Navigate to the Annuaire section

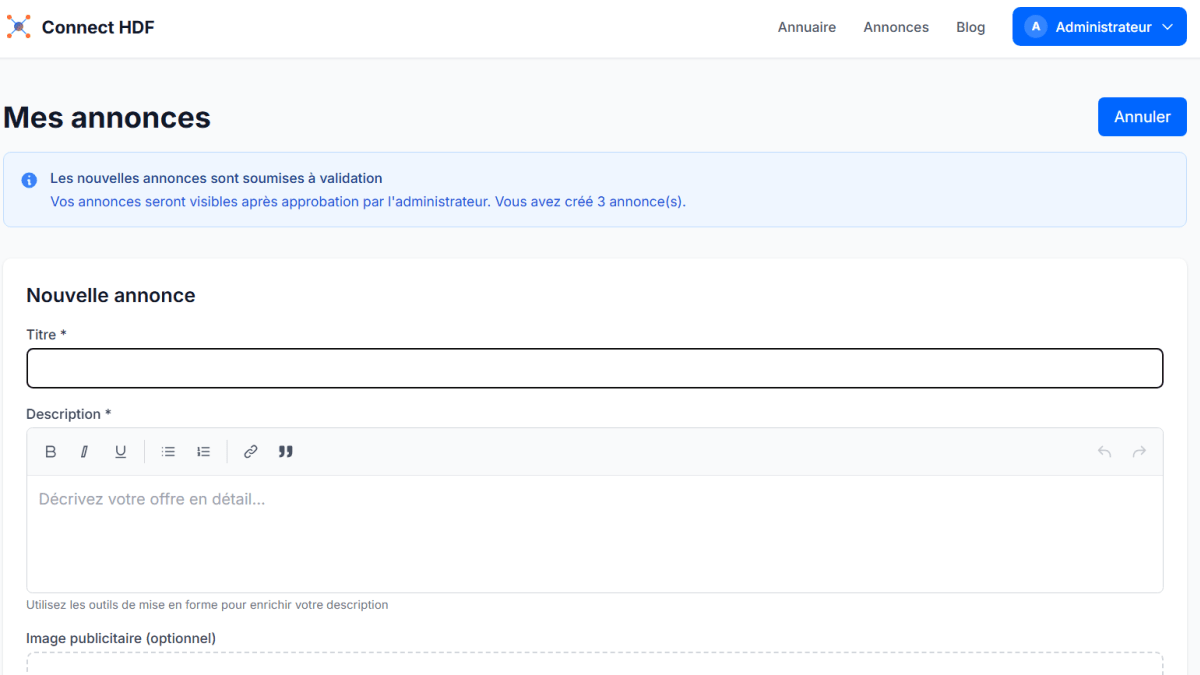806,27
